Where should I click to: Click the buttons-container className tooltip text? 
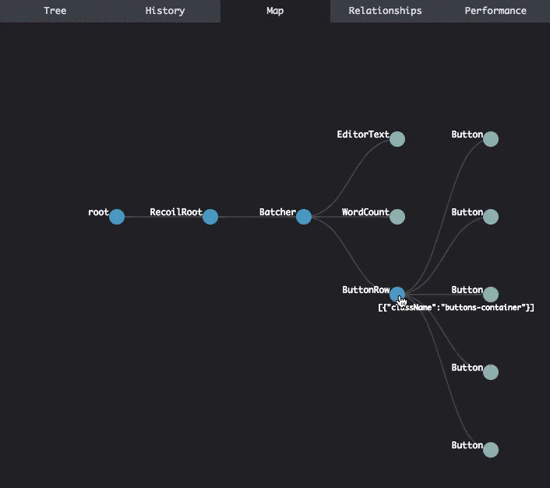click(456, 308)
